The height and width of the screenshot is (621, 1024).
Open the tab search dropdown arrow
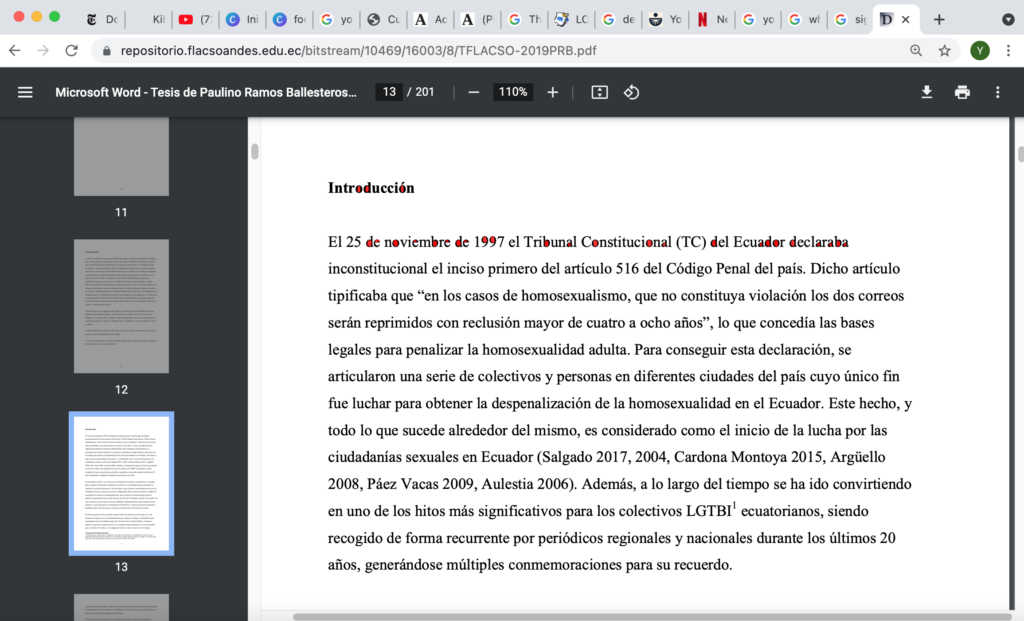click(x=1008, y=20)
